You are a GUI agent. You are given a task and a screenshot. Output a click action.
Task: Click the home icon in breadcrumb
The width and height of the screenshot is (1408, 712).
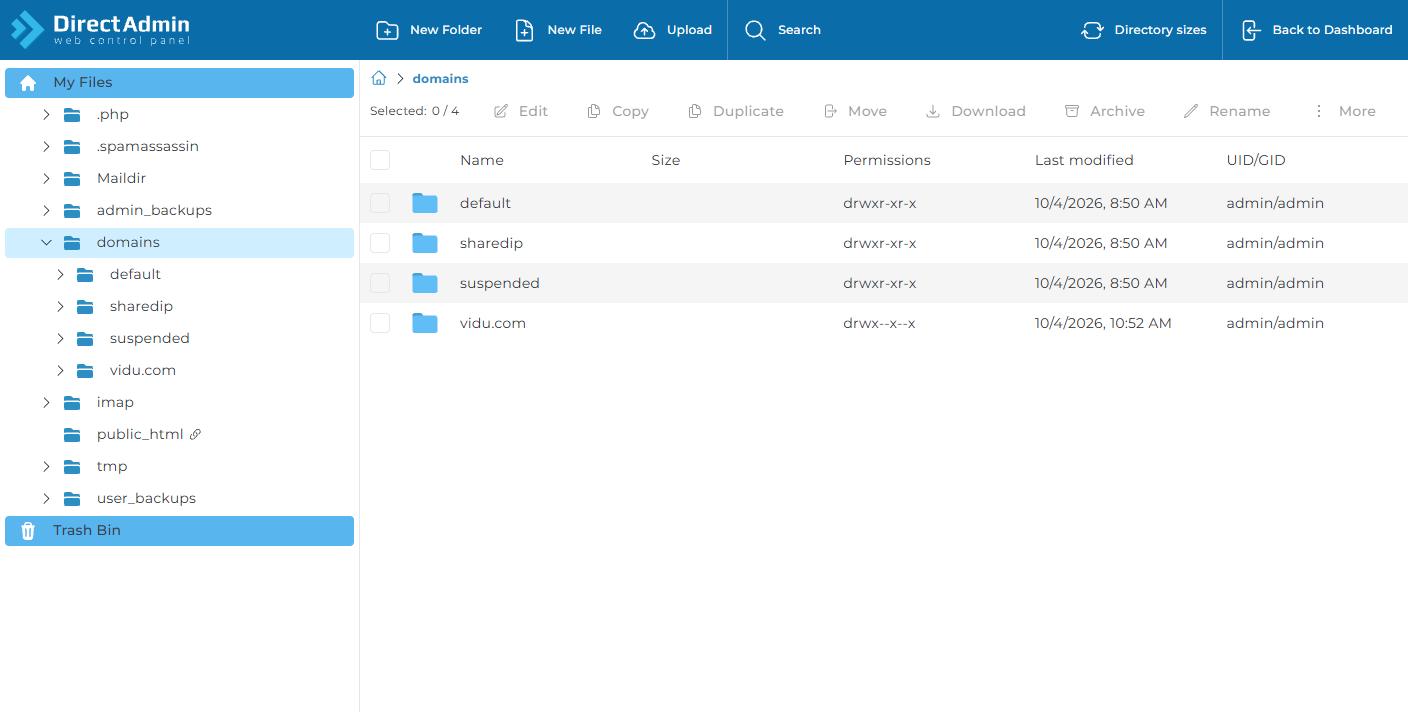coord(379,78)
